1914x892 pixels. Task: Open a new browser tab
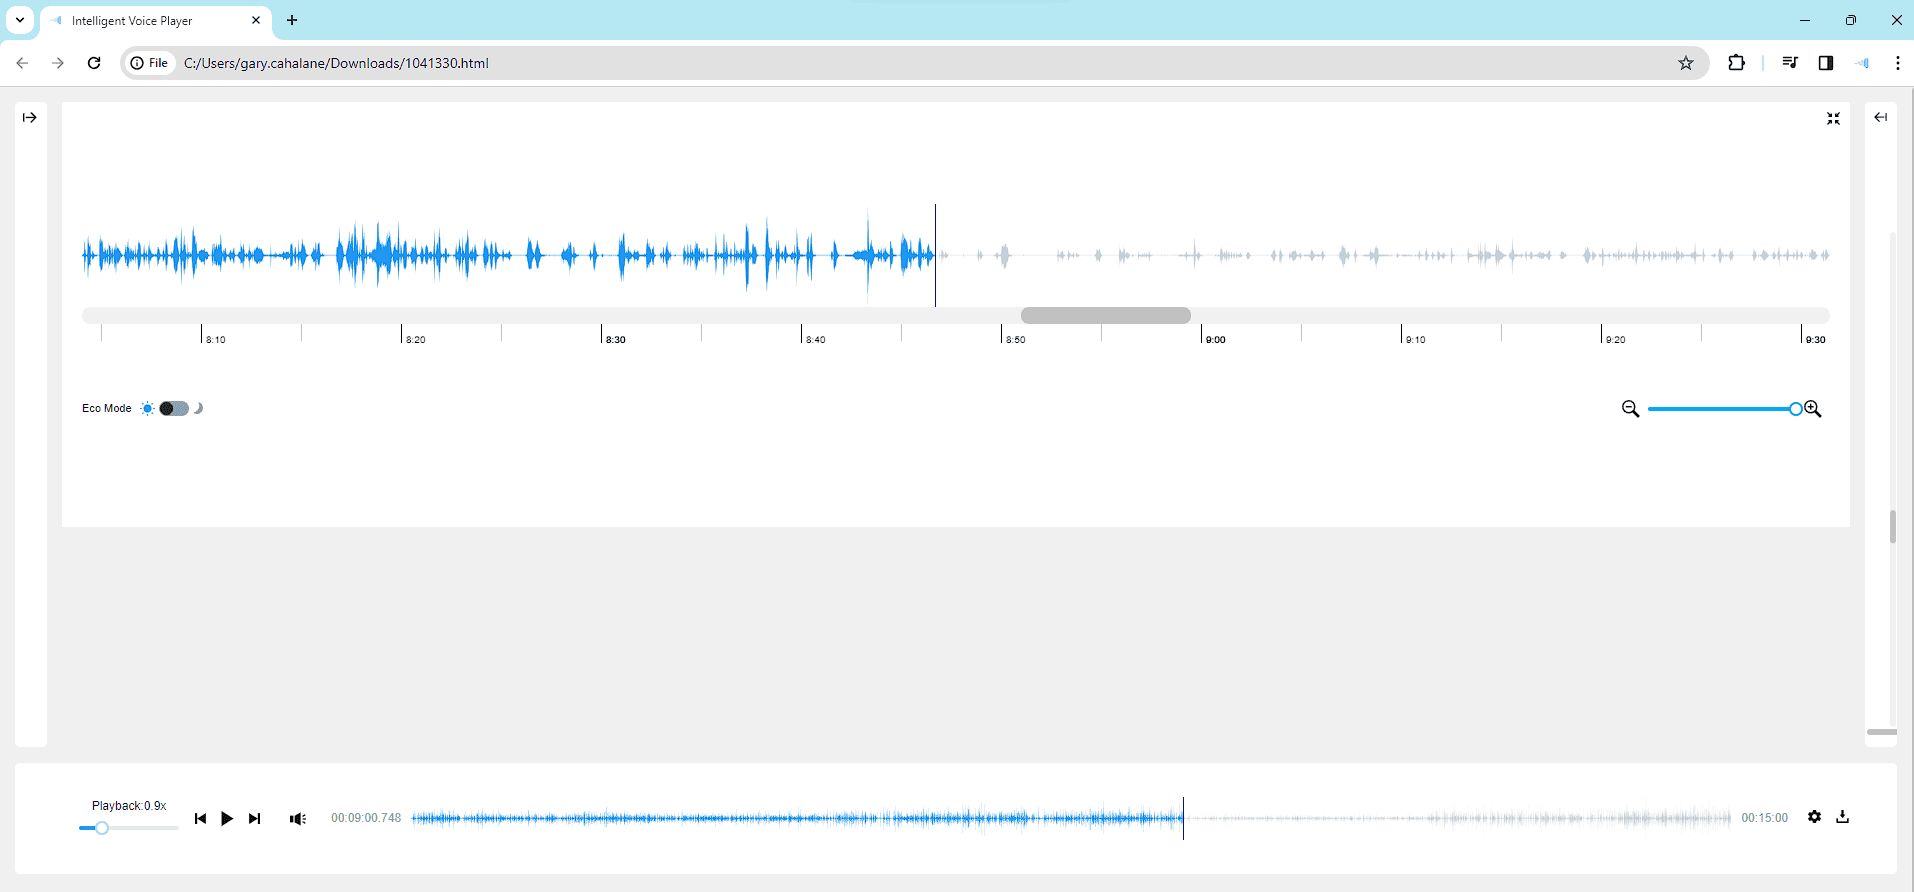[292, 20]
